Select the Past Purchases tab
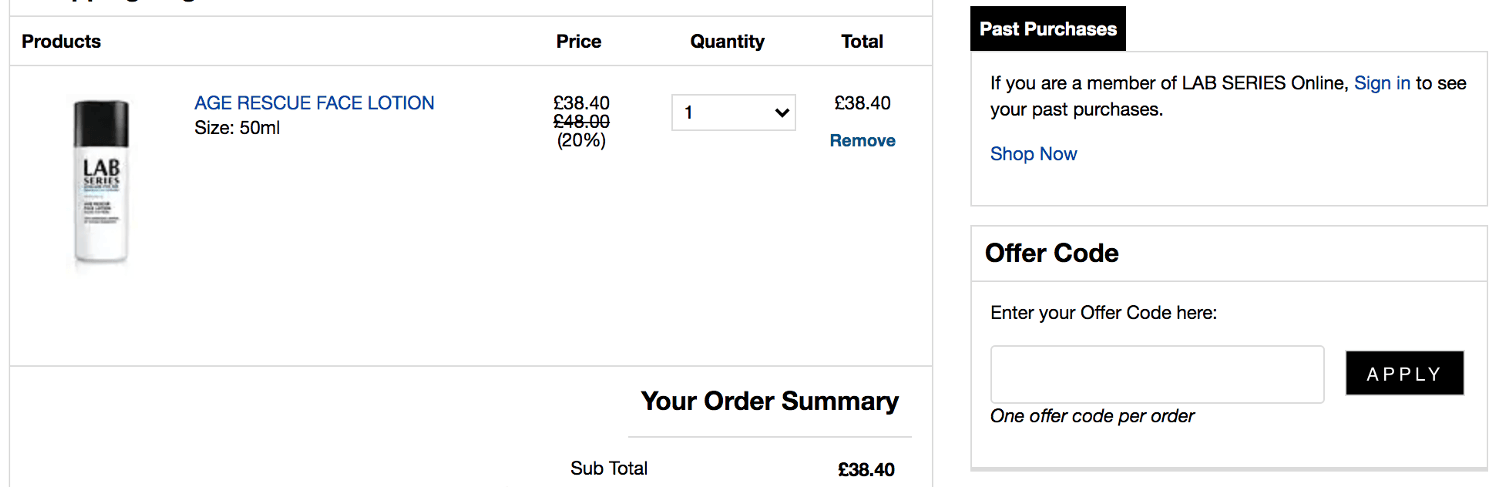Image resolution: width=1500 pixels, height=487 pixels. [1048, 29]
